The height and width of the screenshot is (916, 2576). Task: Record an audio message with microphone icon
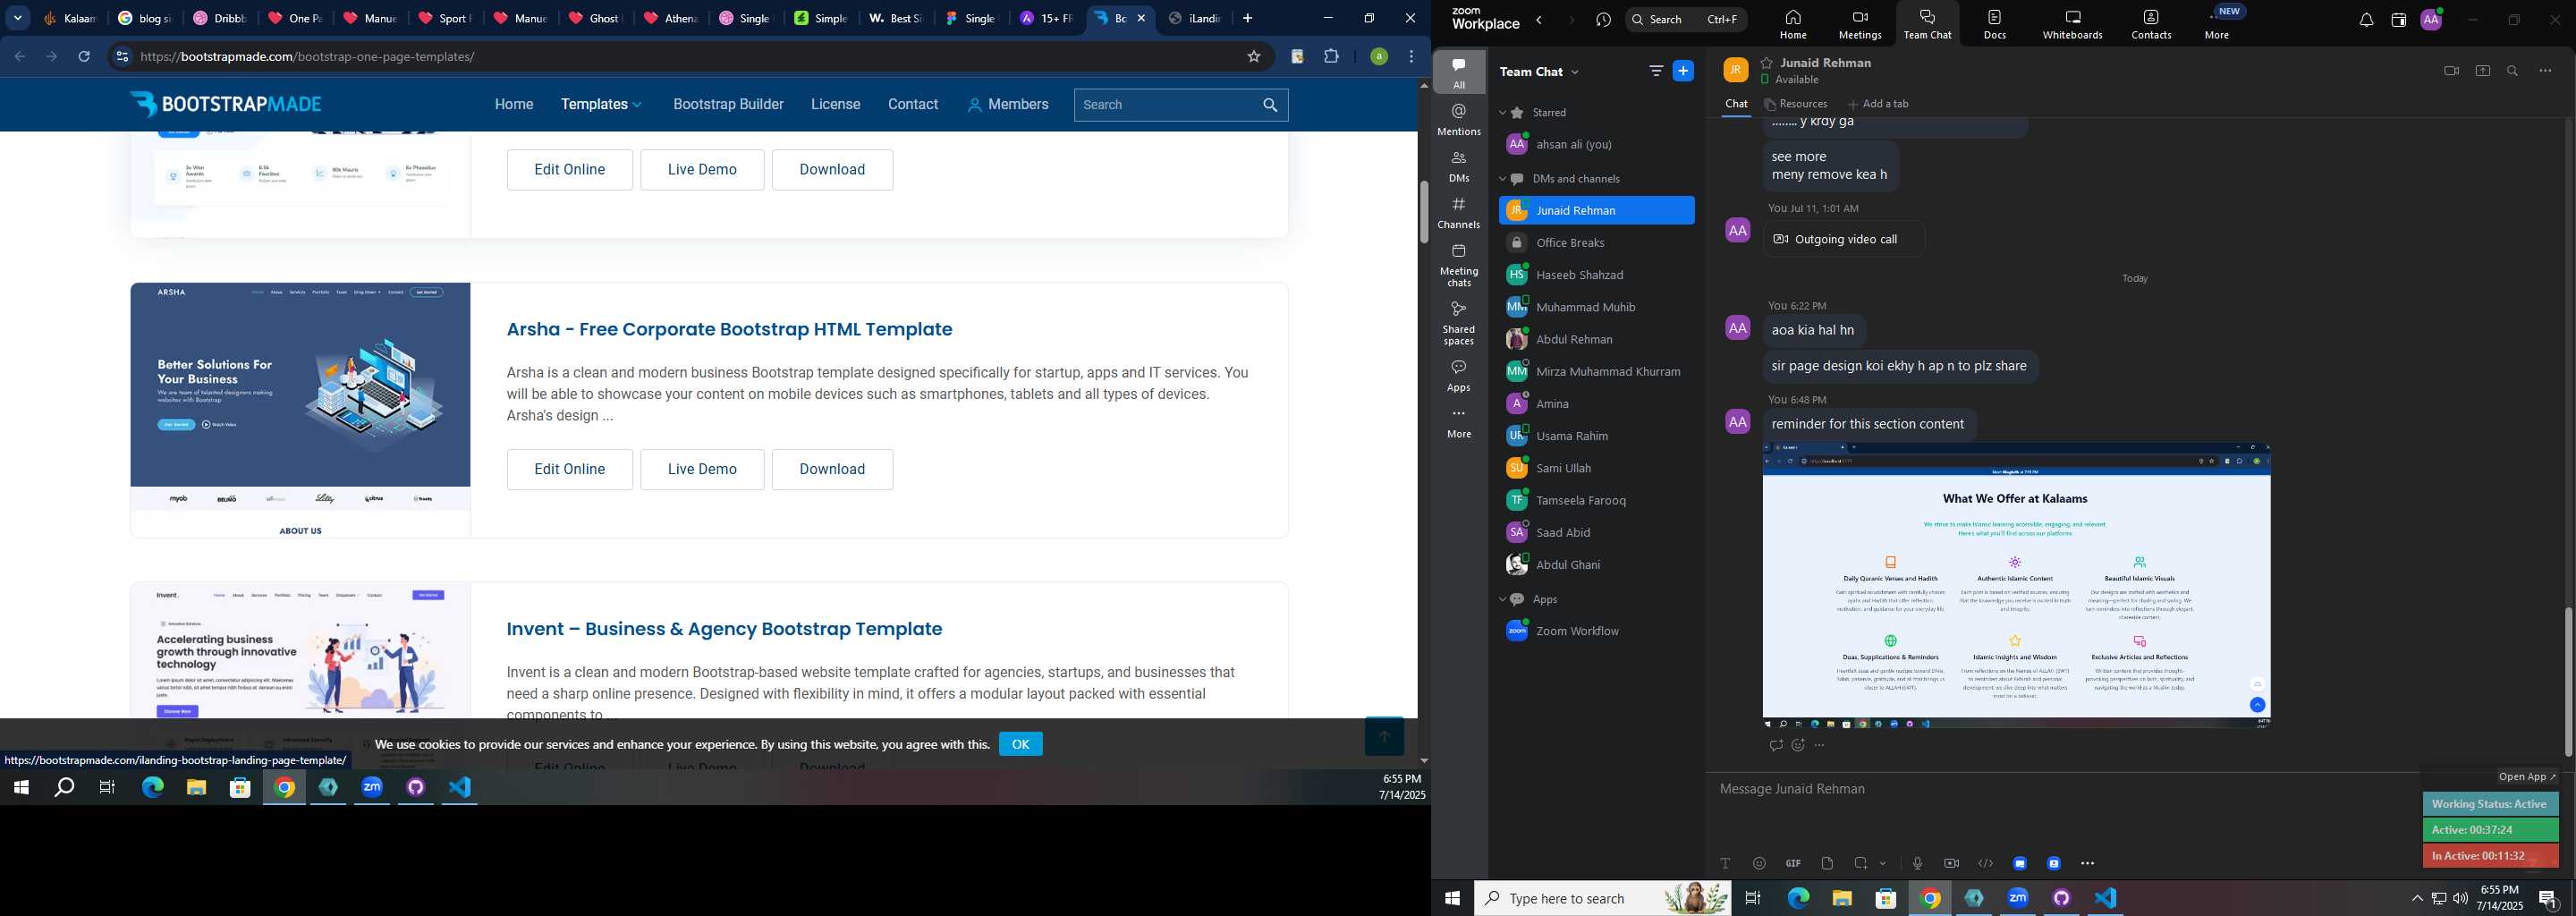[x=1917, y=863]
